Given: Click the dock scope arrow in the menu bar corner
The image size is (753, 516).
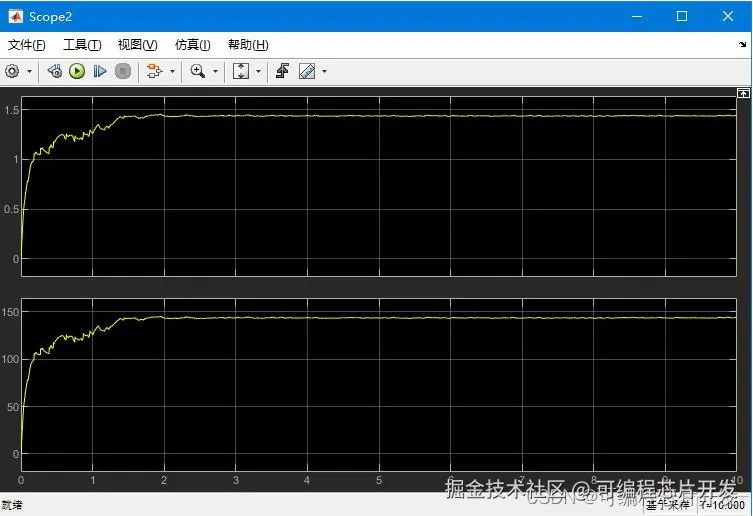Looking at the screenshot, I should click(x=742, y=44).
